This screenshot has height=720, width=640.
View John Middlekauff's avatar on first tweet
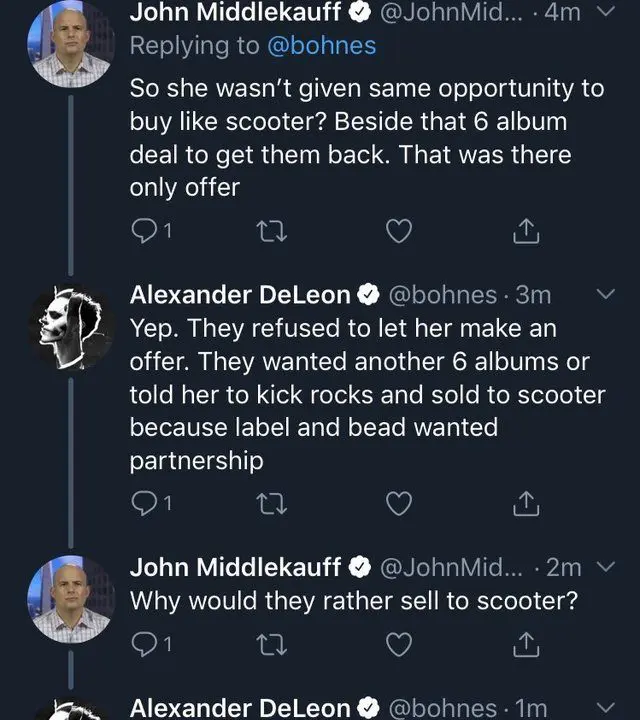(x=70, y=44)
